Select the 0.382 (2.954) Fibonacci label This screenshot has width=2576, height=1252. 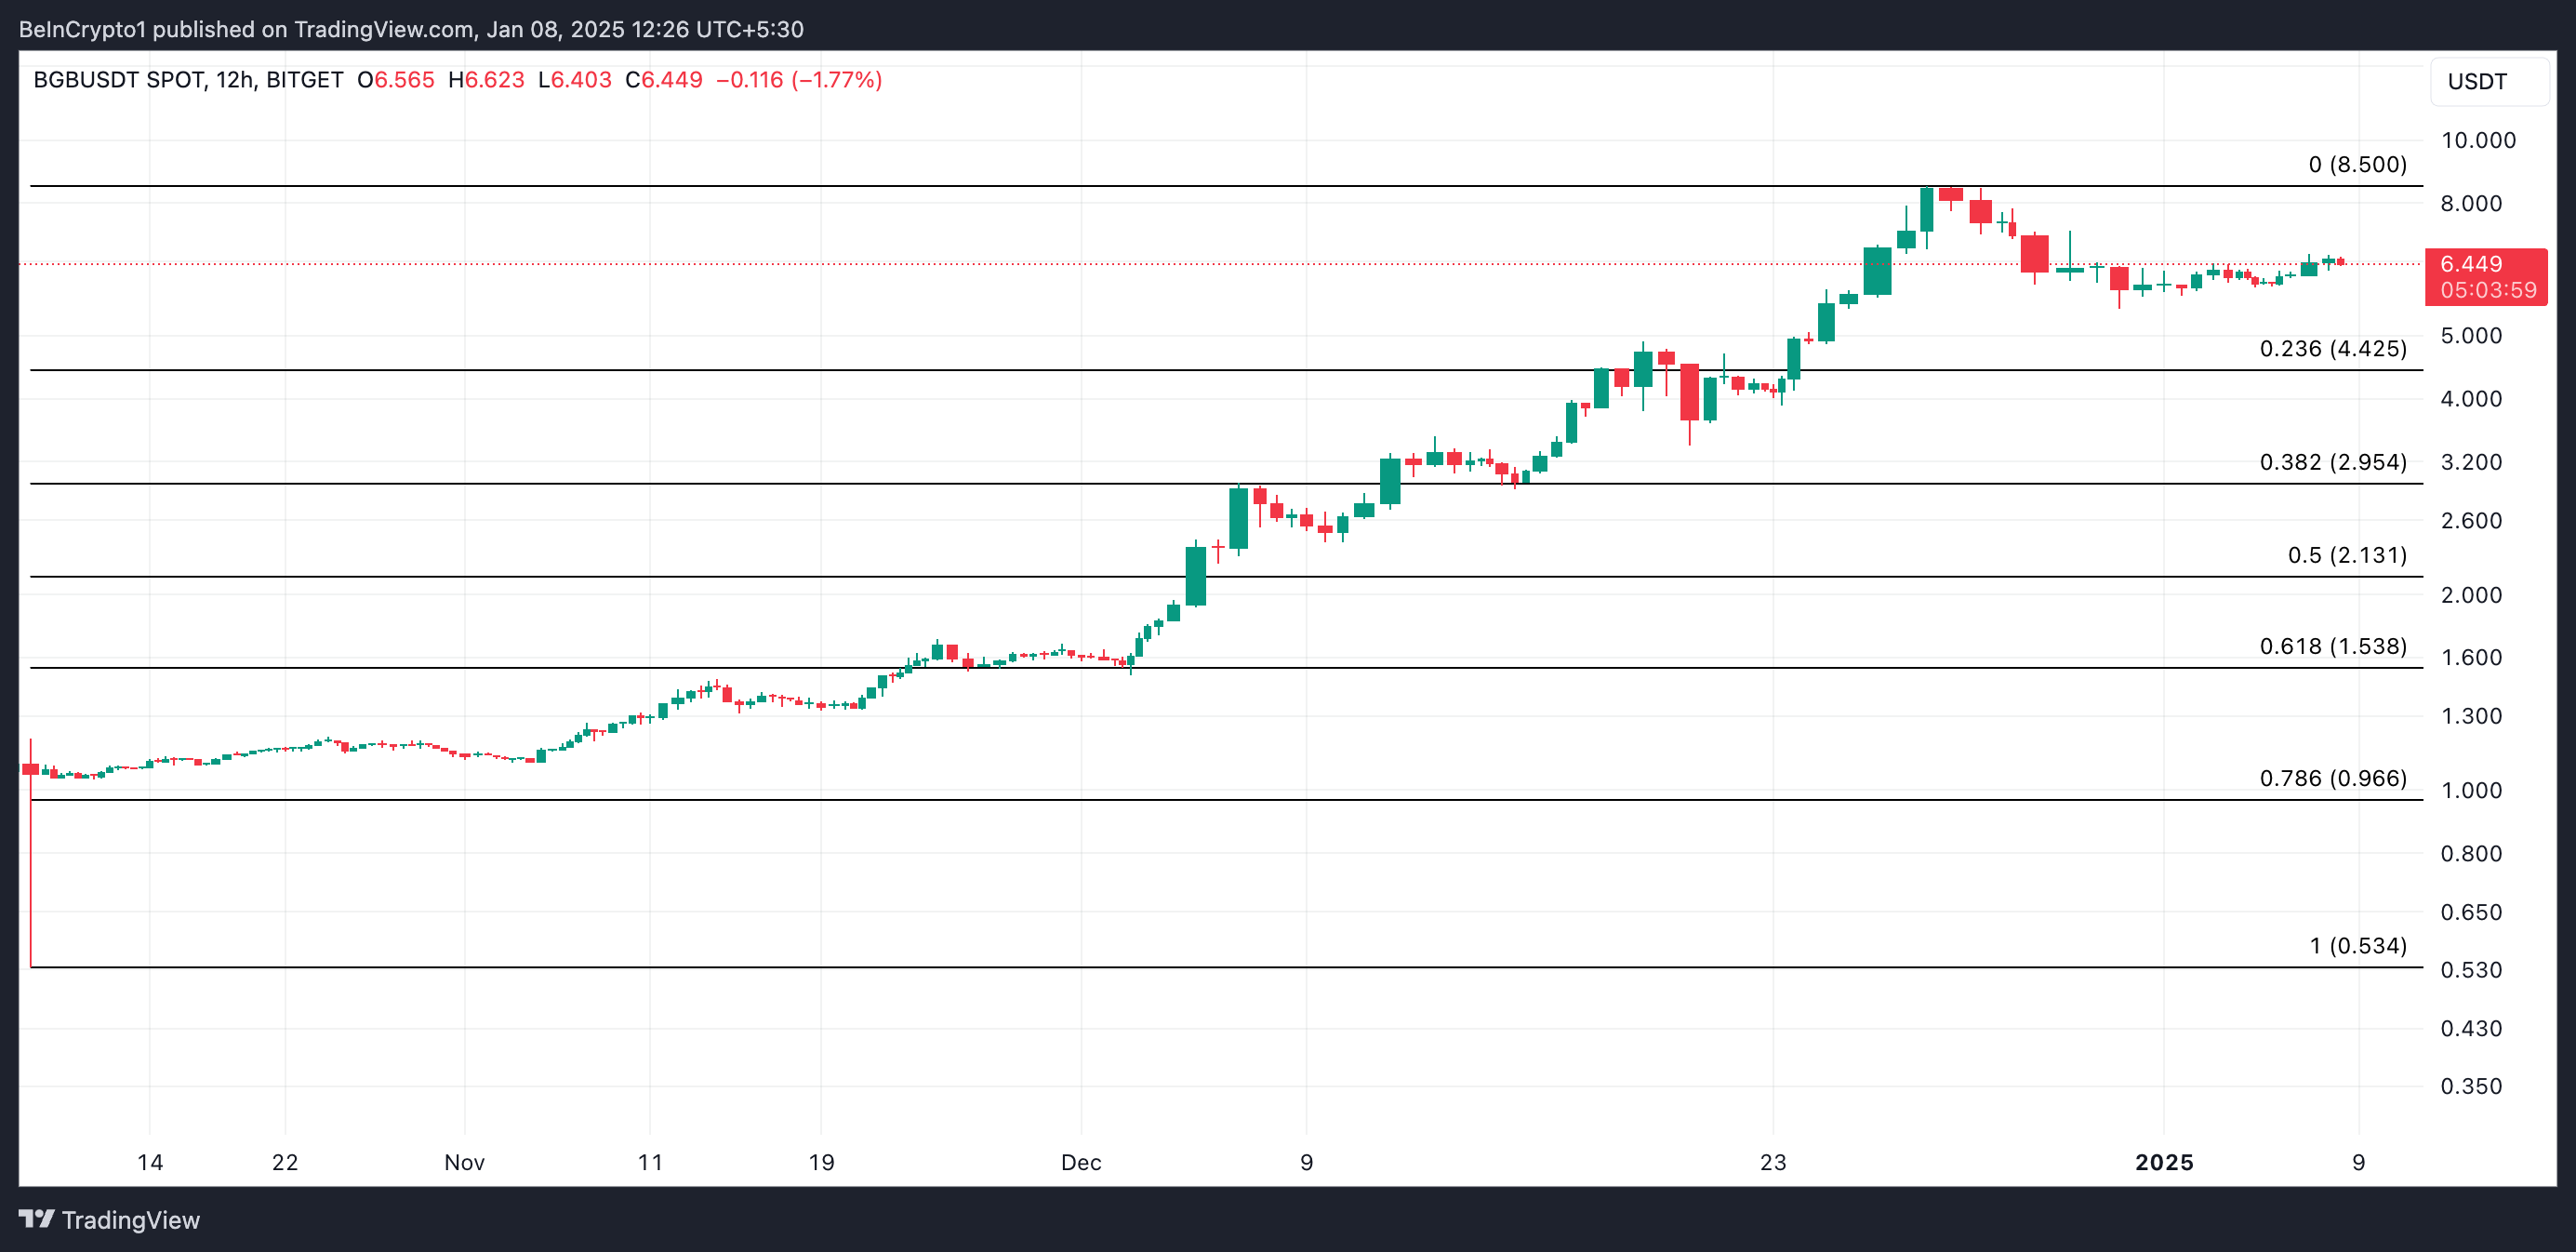click(2332, 462)
